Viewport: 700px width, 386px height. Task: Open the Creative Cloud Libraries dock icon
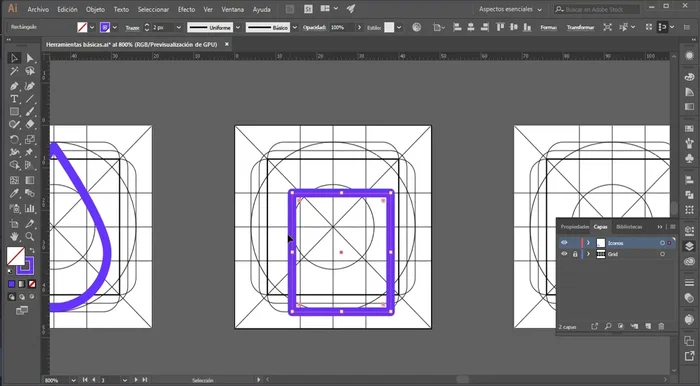click(689, 261)
